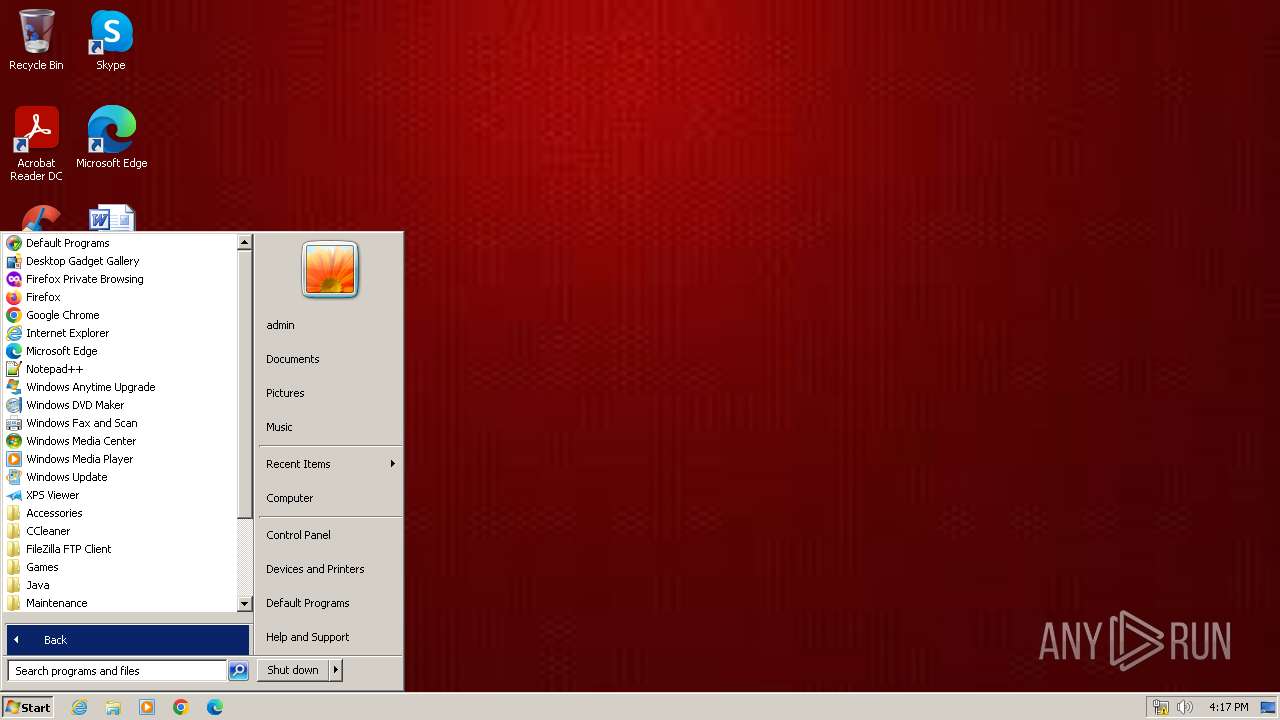Click the programs list scroll-down arrow
The image size is (1280, 720).
244,604
